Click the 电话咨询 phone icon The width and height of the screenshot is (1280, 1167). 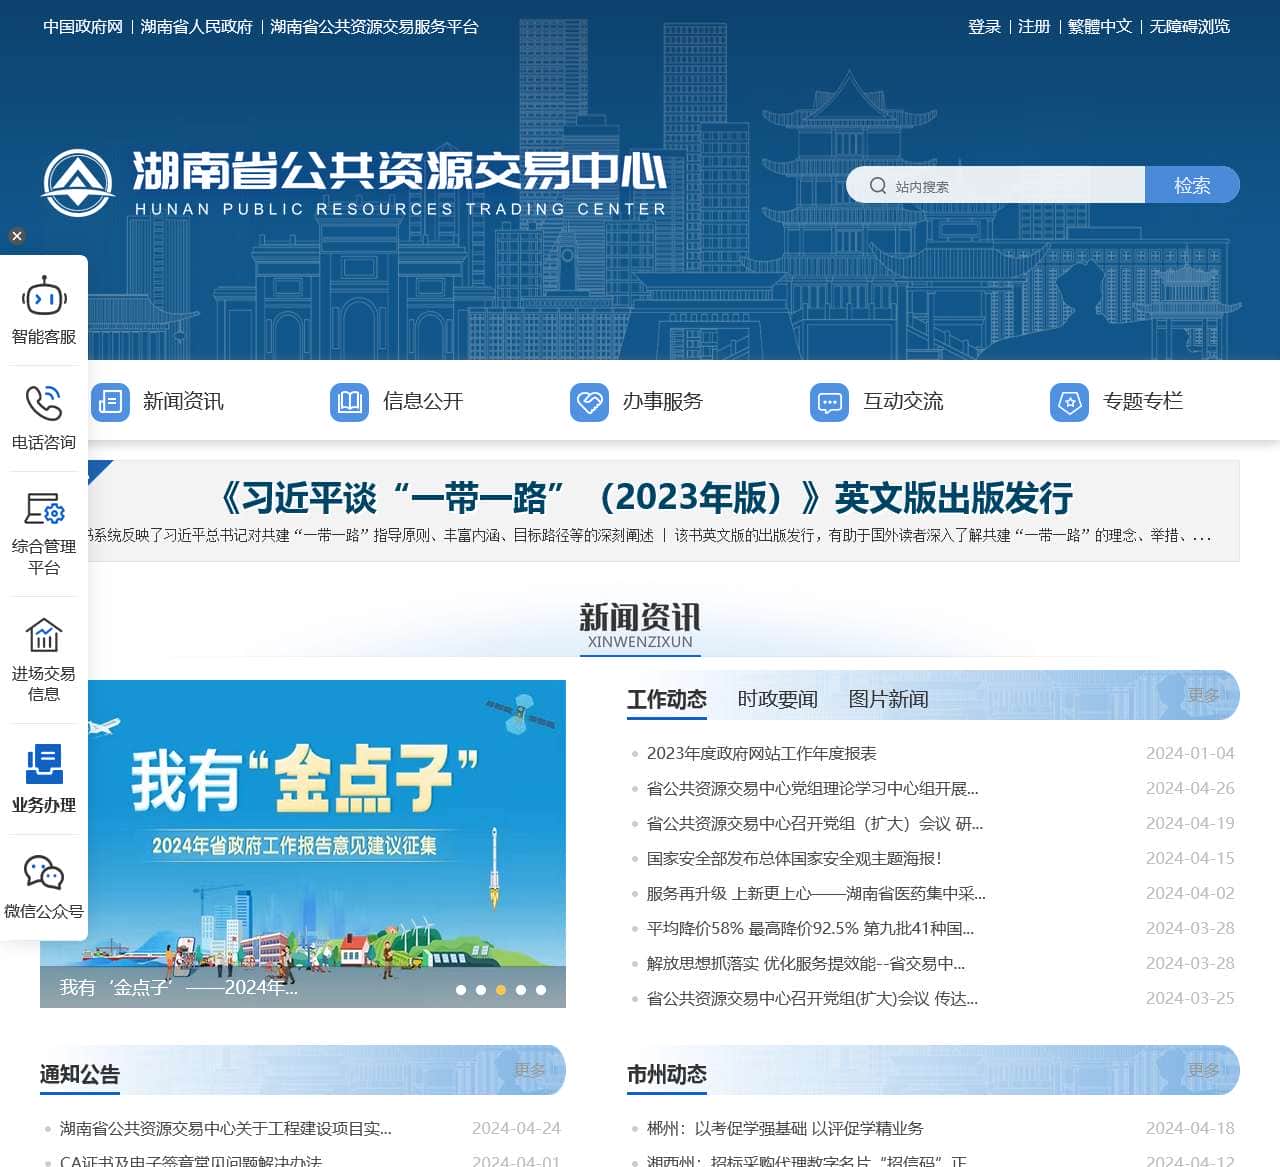pyautogui.click(x=43, y=403)
